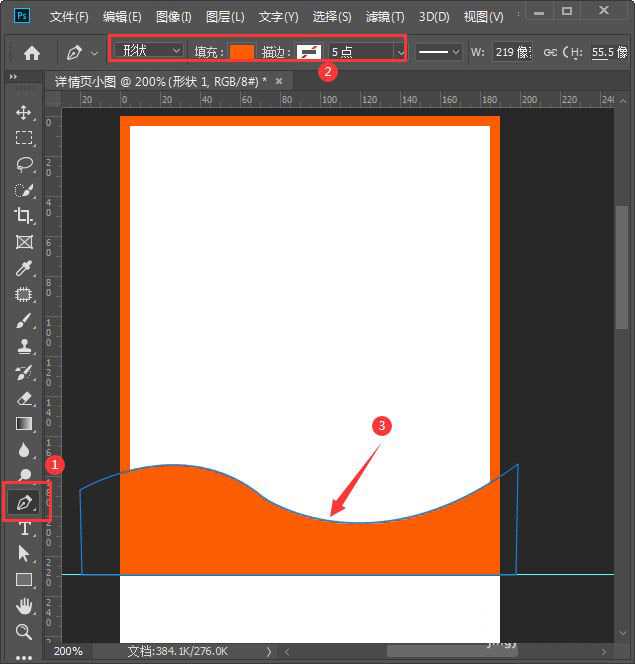Image resolution: width=635 pixels, height=664 pixels.
Task: Select the Crop tool
Action: point(24,216)
